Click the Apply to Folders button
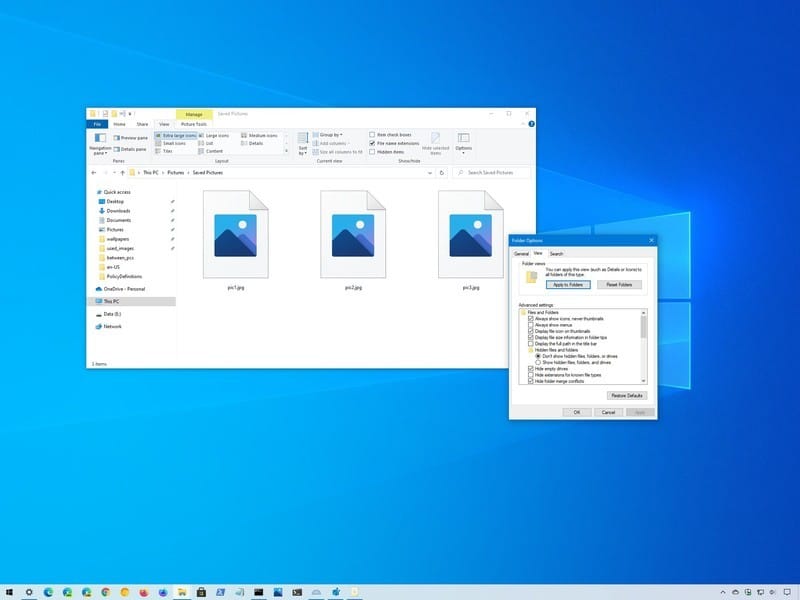This screenshot has width=800, height=600. click(x=568, y=285)
